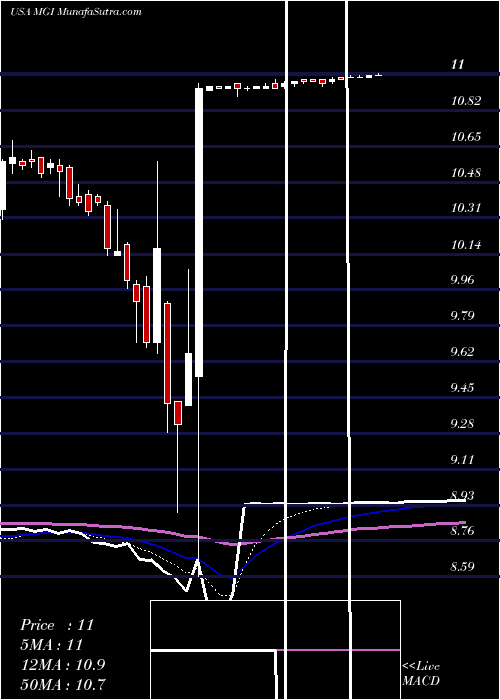
Task: Click the price axis label '10.65'
Action: (466, 137)
